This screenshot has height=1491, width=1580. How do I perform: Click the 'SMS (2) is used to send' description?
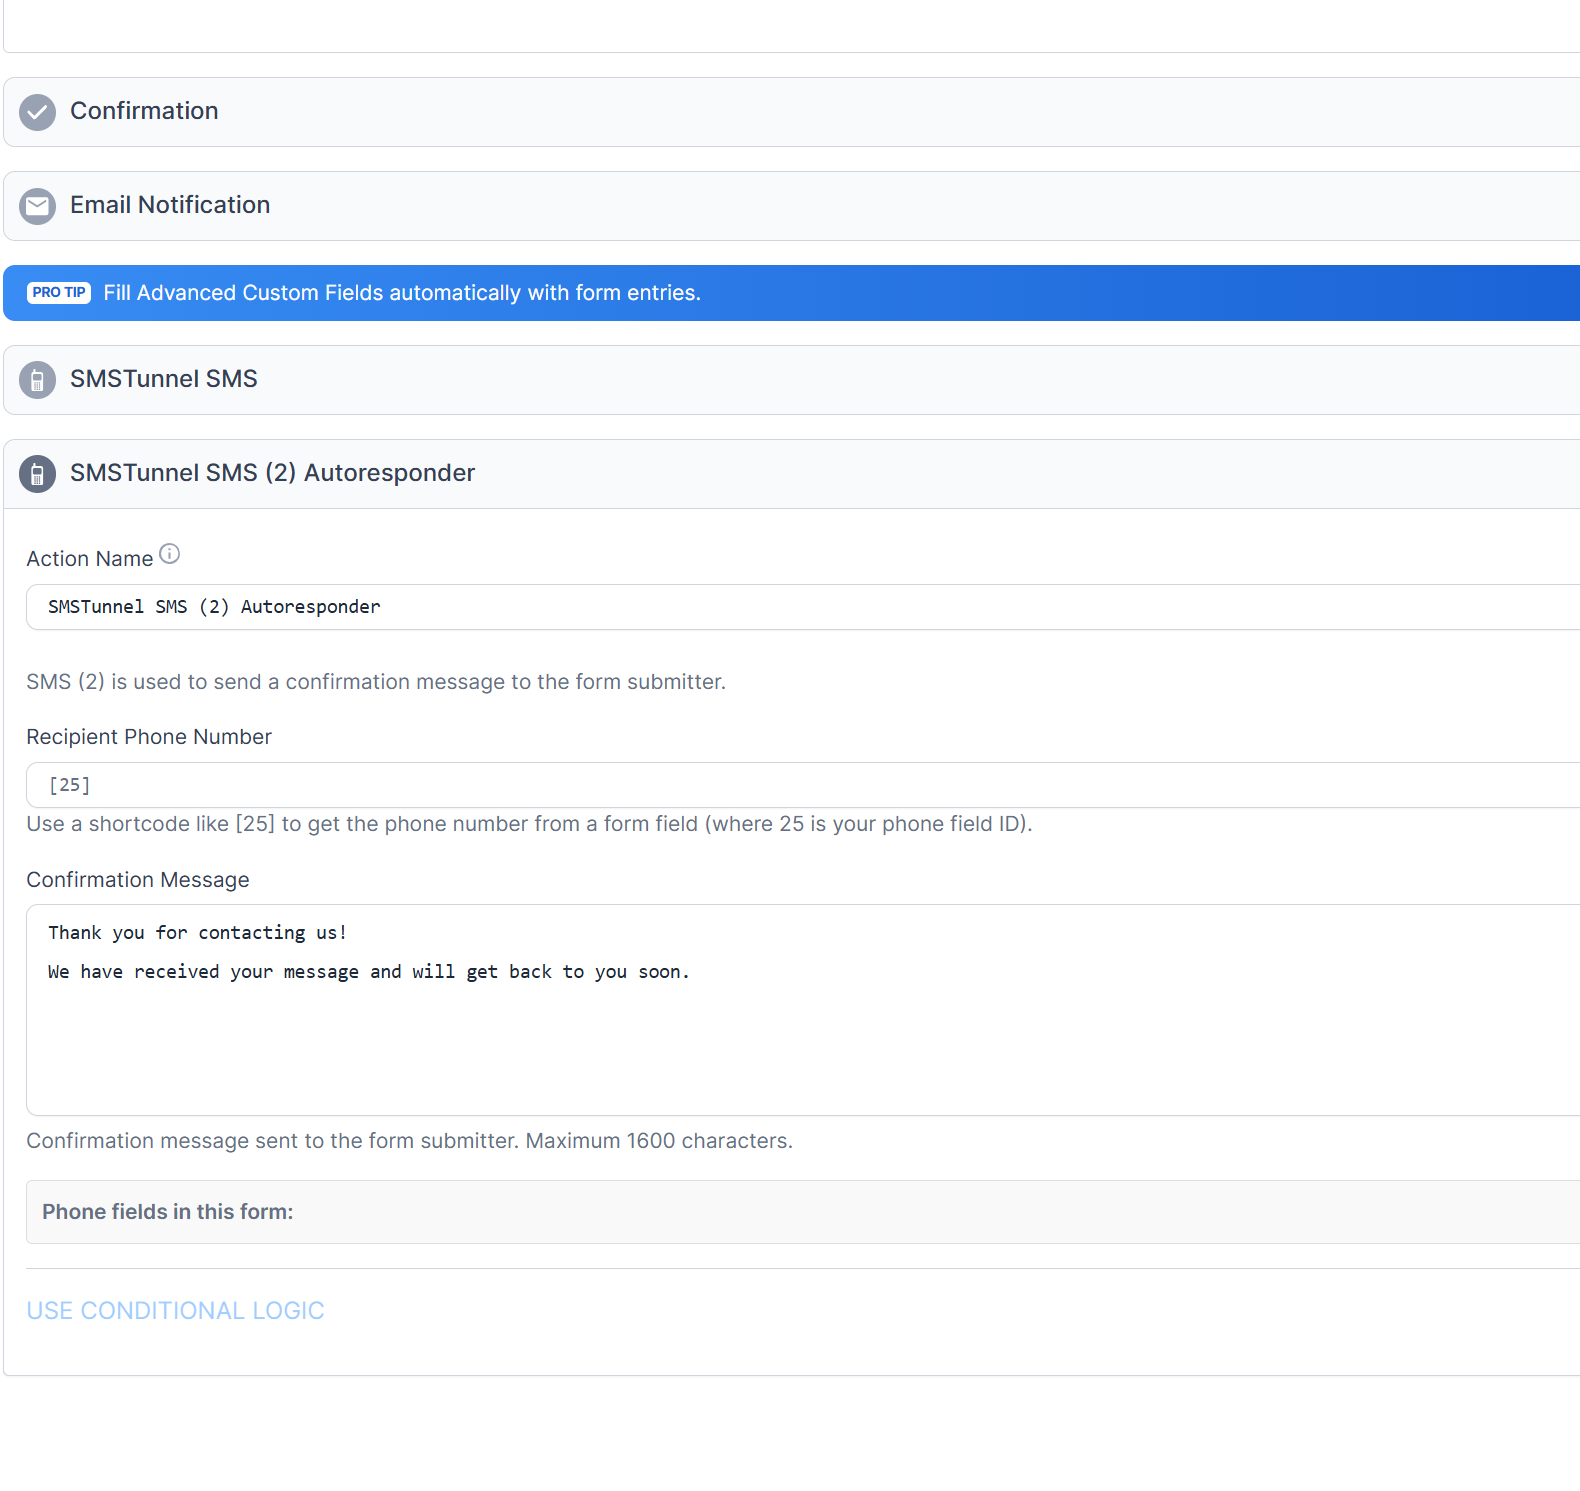[376, 682]
